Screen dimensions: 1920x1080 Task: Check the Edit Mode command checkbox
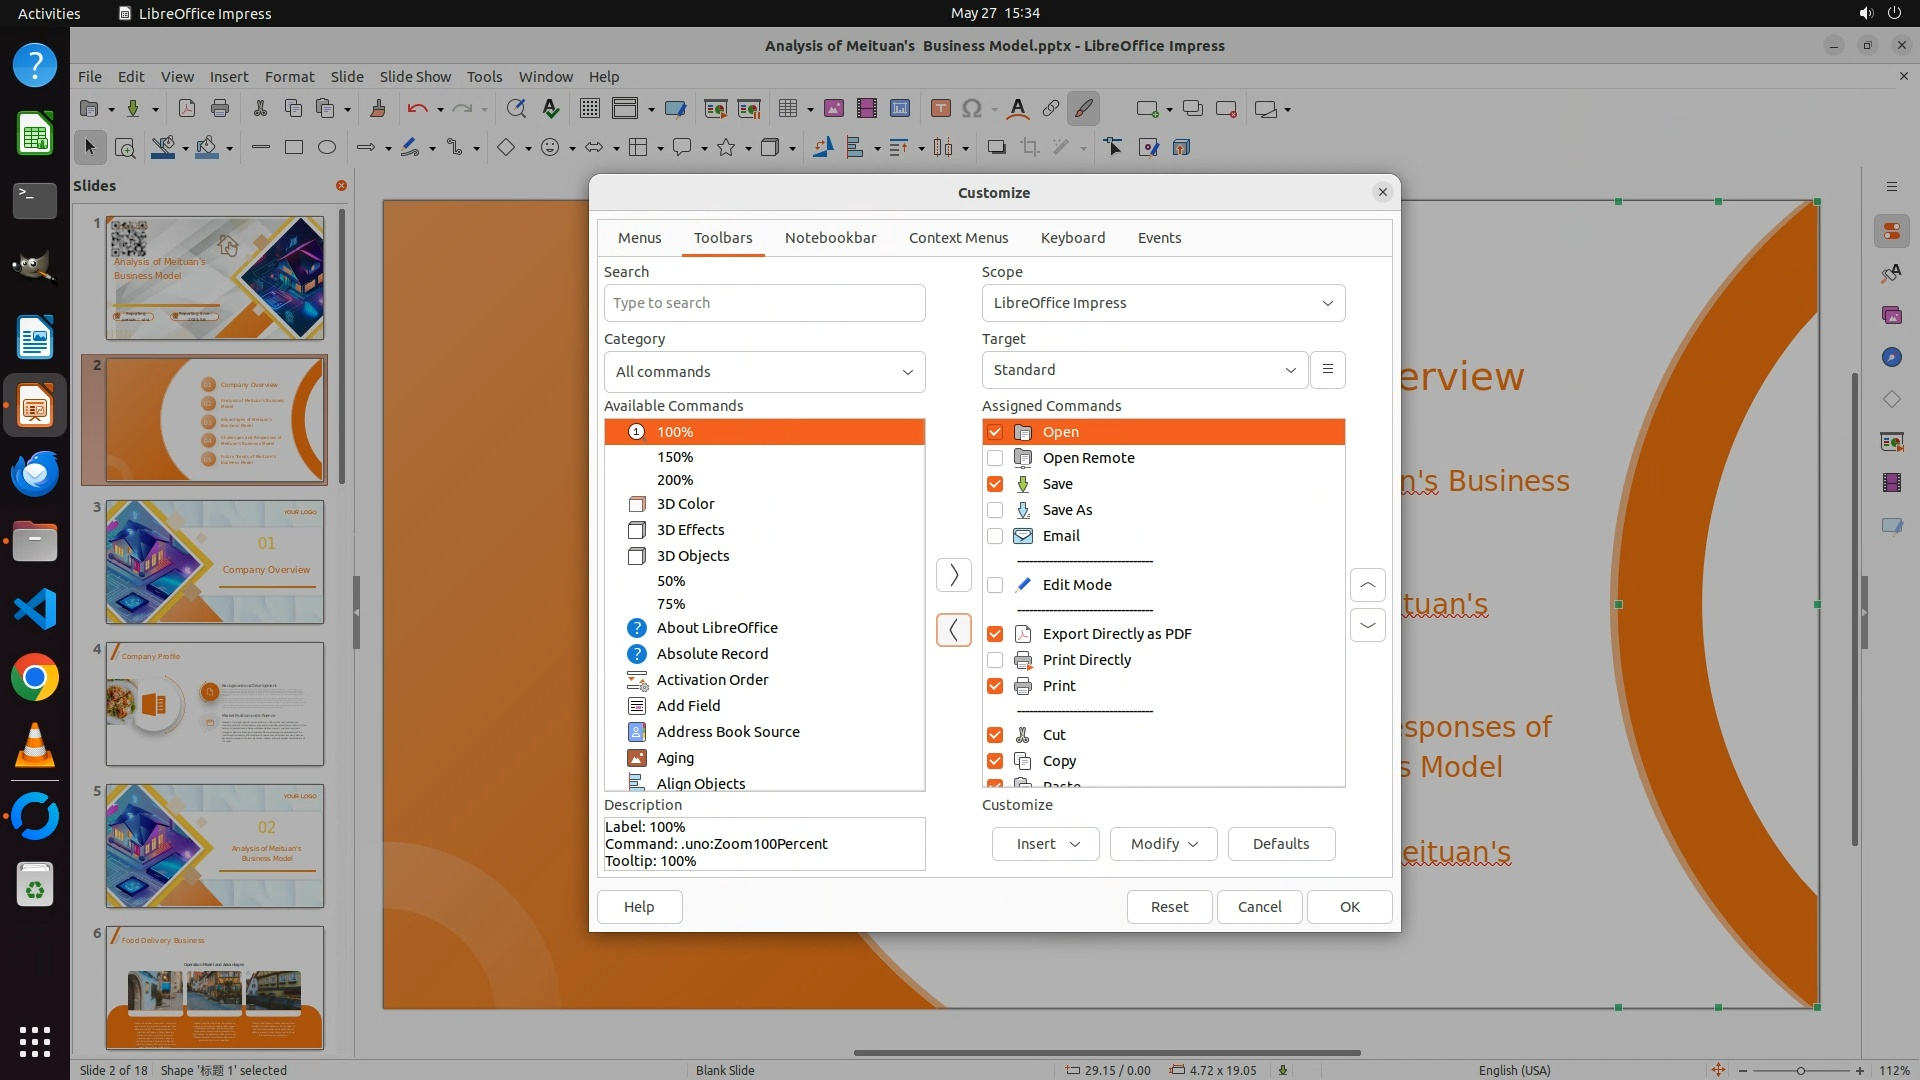point(995,585)
